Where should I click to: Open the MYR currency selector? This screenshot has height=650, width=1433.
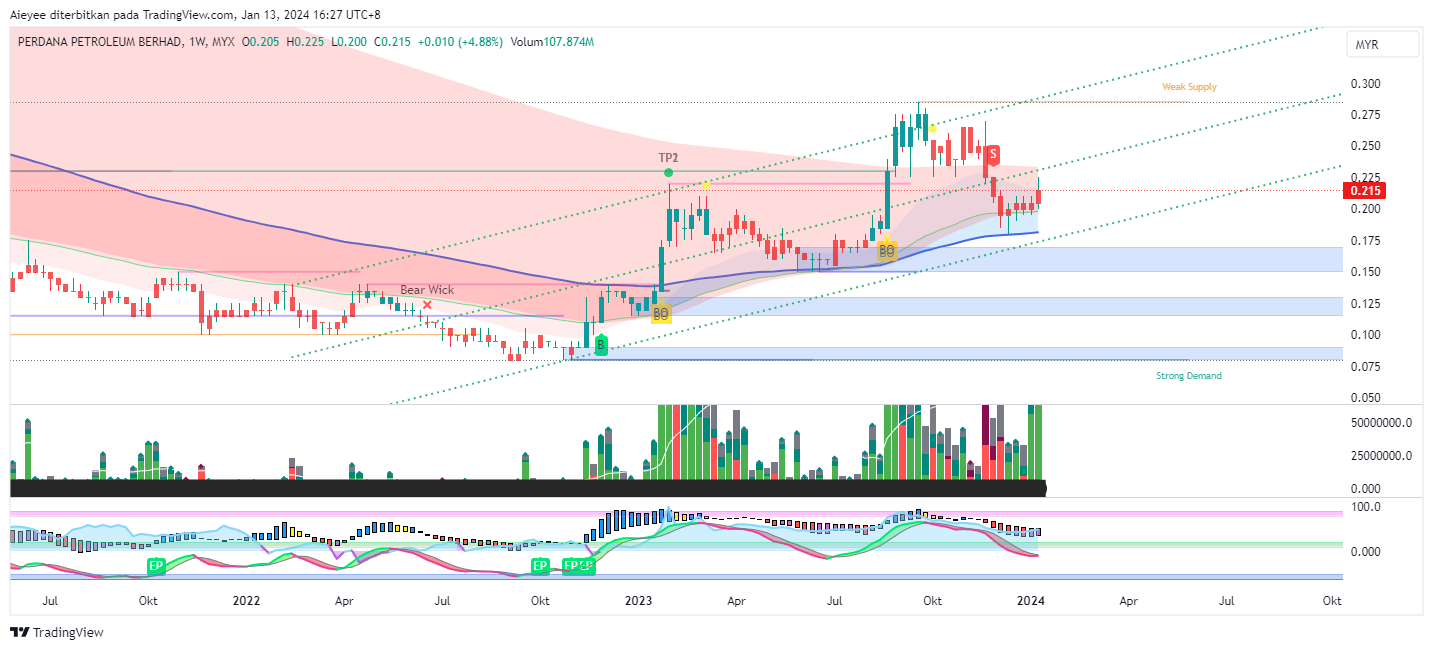[1382, 45]
